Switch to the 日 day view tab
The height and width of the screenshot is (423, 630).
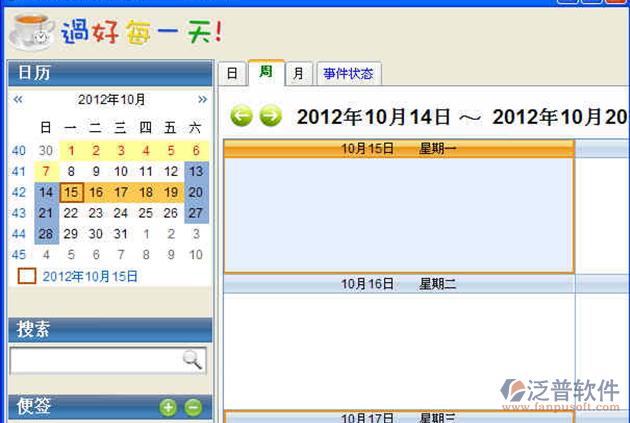[x=232, y=74]
